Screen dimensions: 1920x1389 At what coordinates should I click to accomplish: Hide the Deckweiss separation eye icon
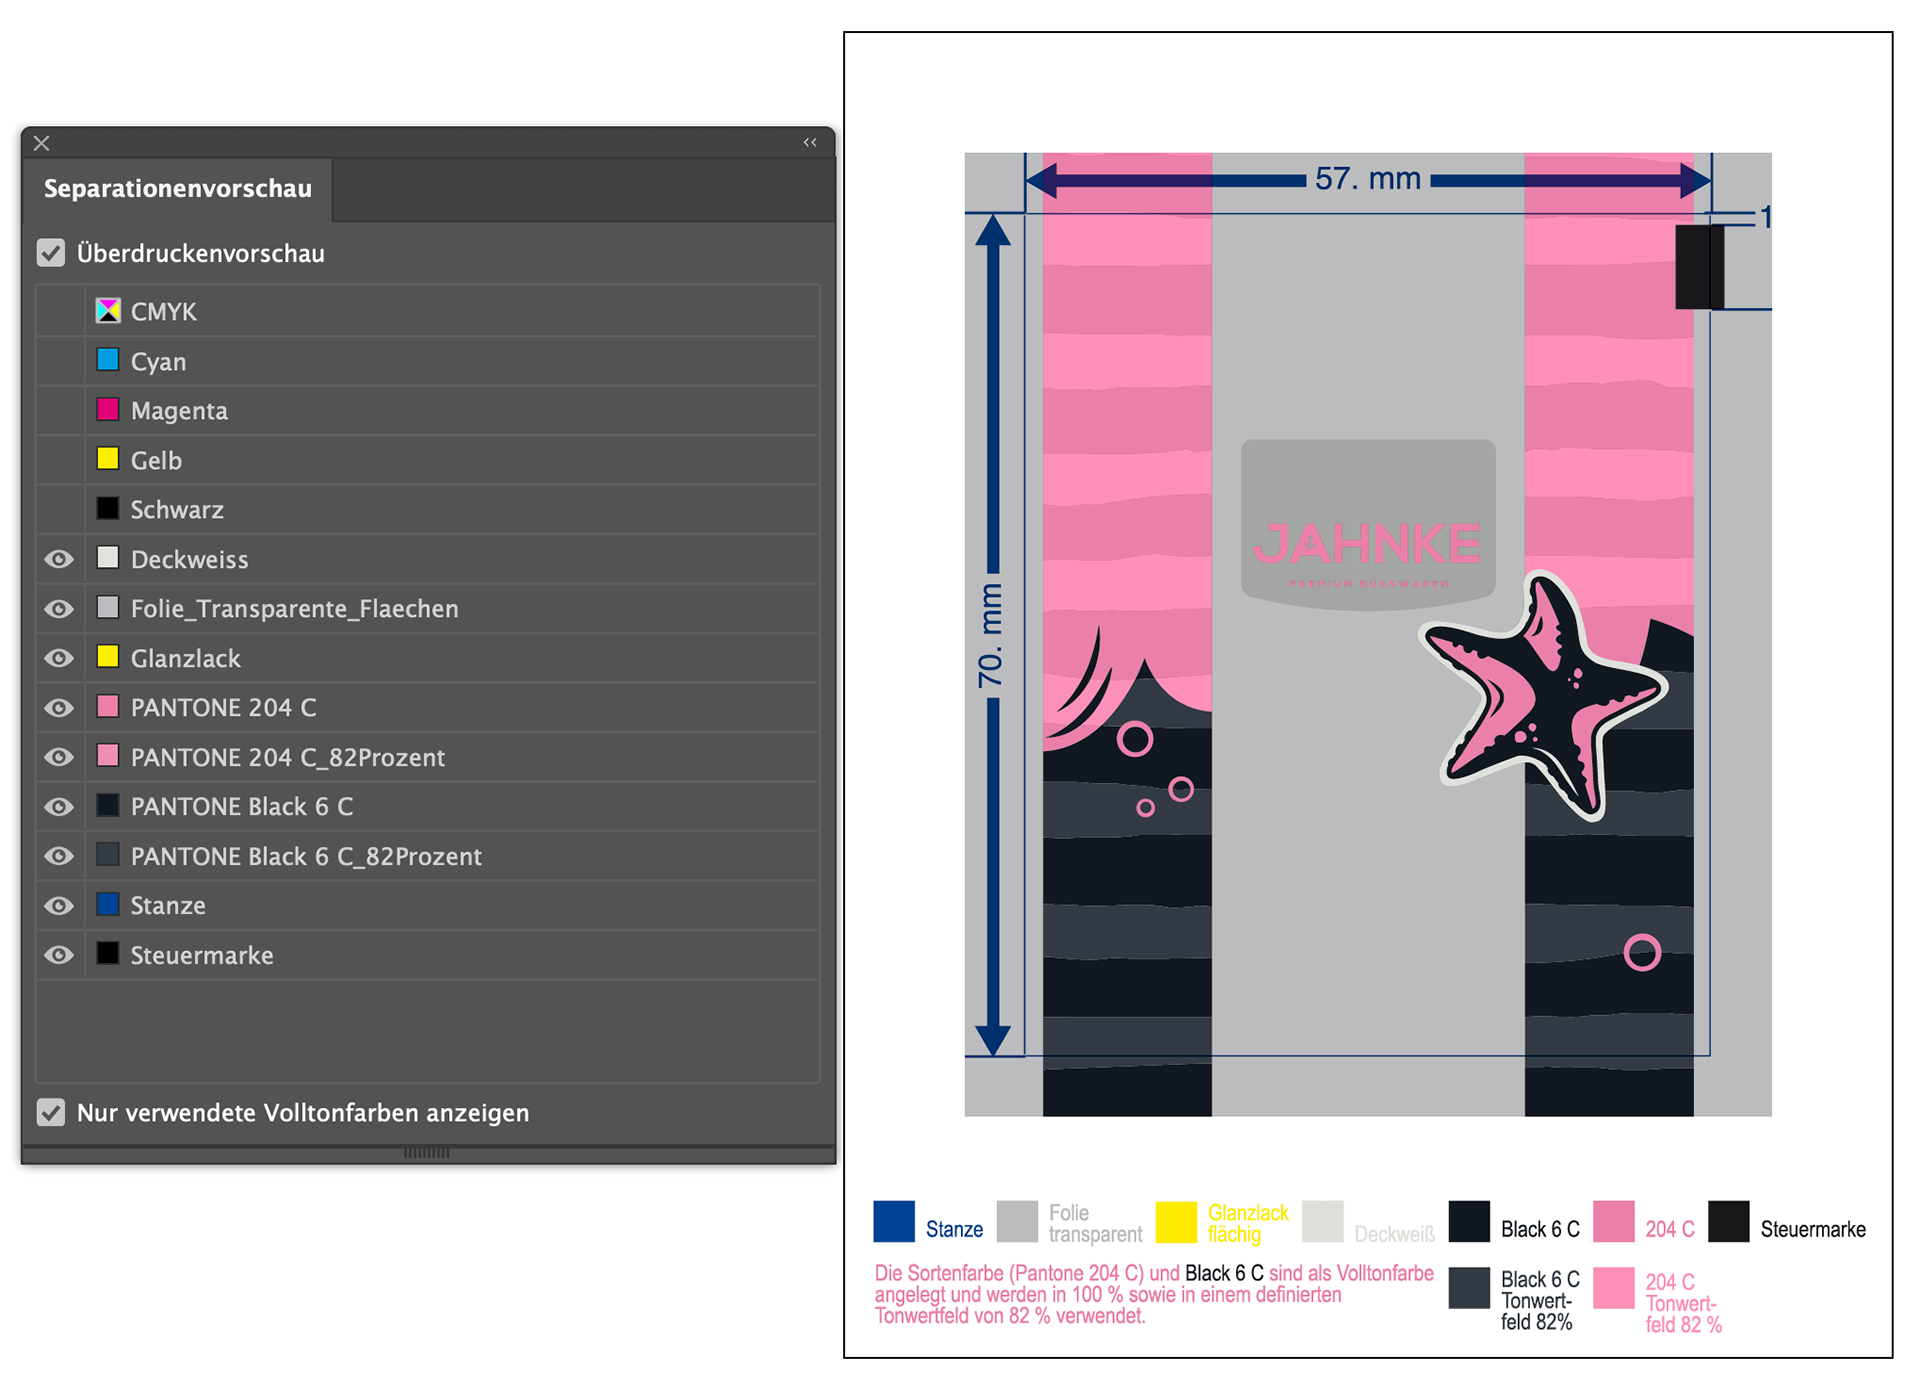[x=59, y=559]
